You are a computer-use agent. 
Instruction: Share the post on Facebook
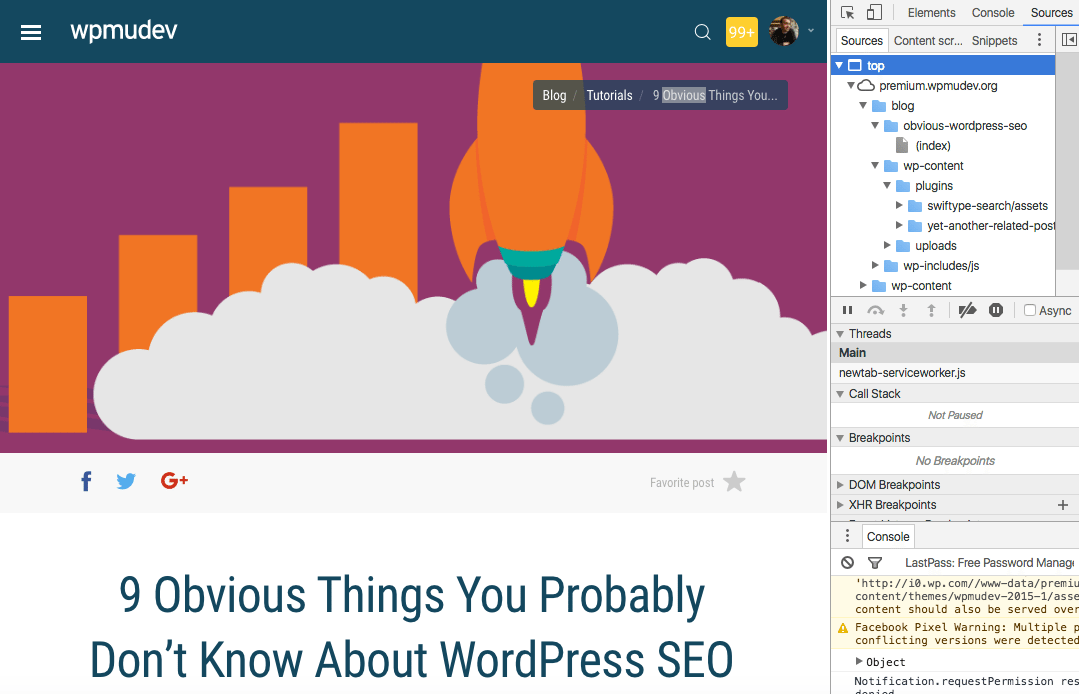86,482
